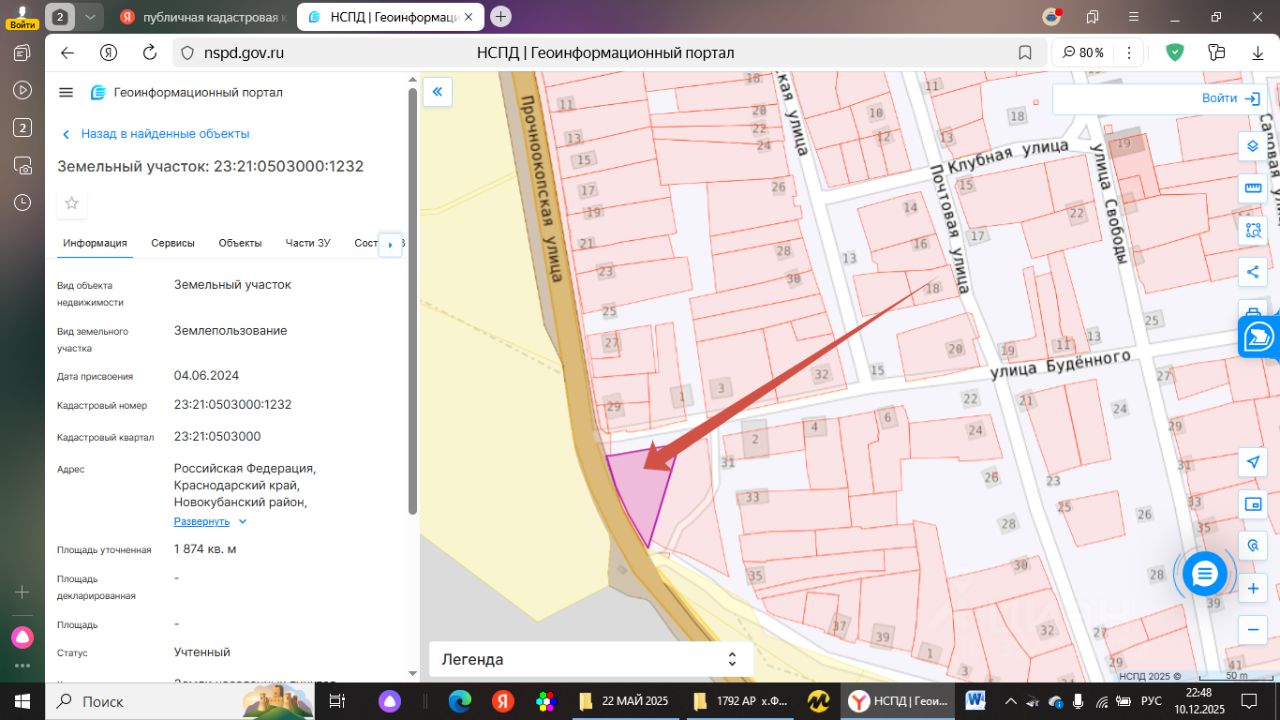Viewport: 1280px width, 720px height.
Task: Open the map layers tool
Action: coord(1252,147)
